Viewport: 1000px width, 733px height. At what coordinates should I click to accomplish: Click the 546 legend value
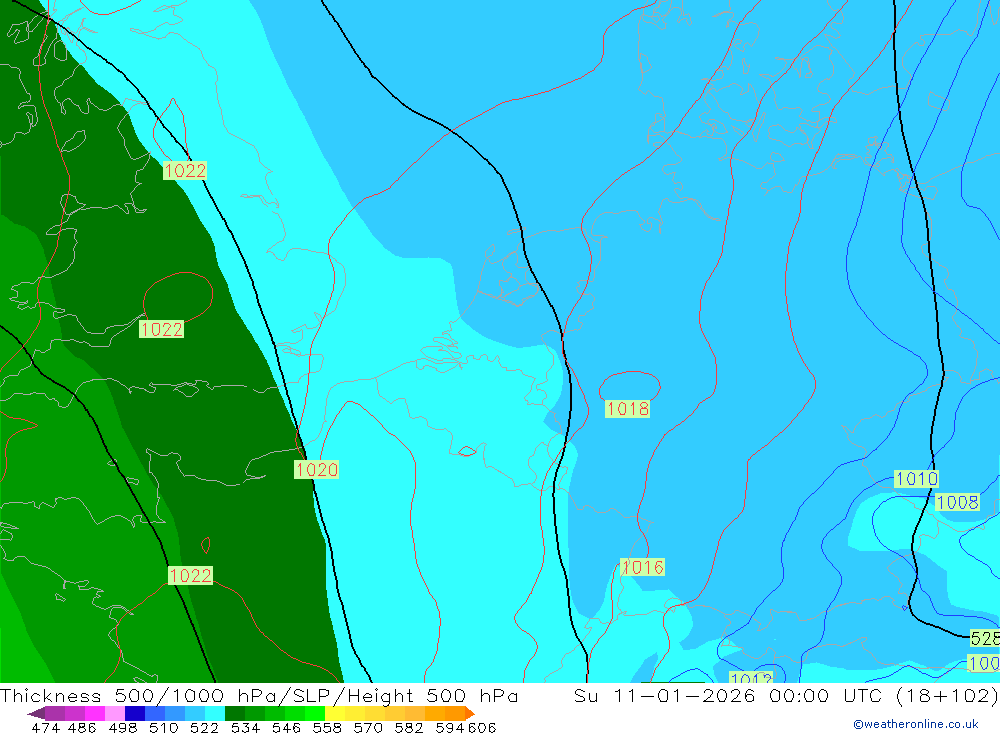click(x=286, y=727)
